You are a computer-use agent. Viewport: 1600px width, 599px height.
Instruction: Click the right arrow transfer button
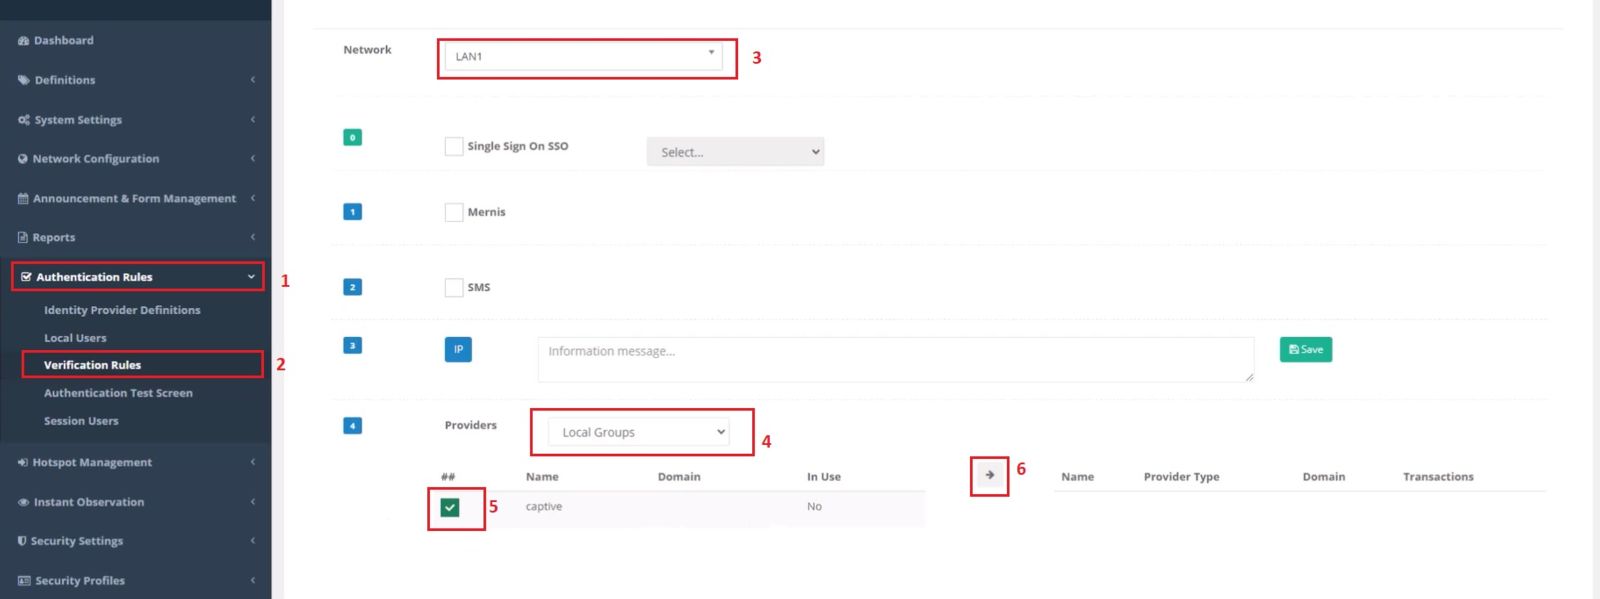pyautogui.click(x=989, y=475)
